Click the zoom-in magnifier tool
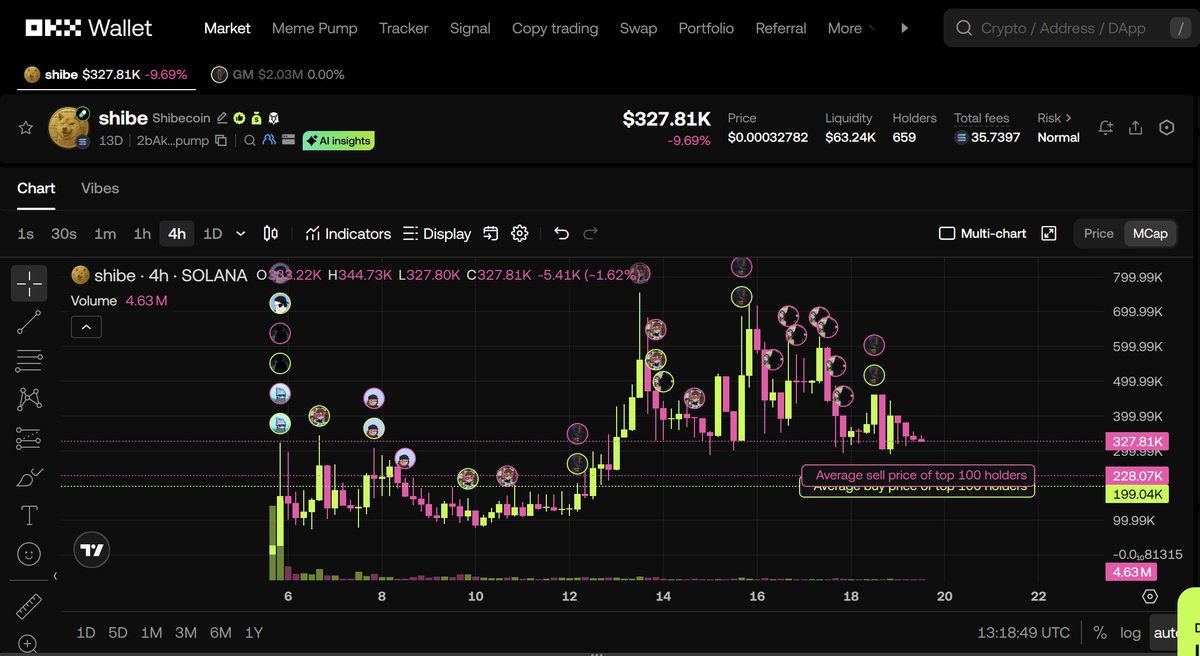The image size is (1200, 656). (x=30, y=645)
